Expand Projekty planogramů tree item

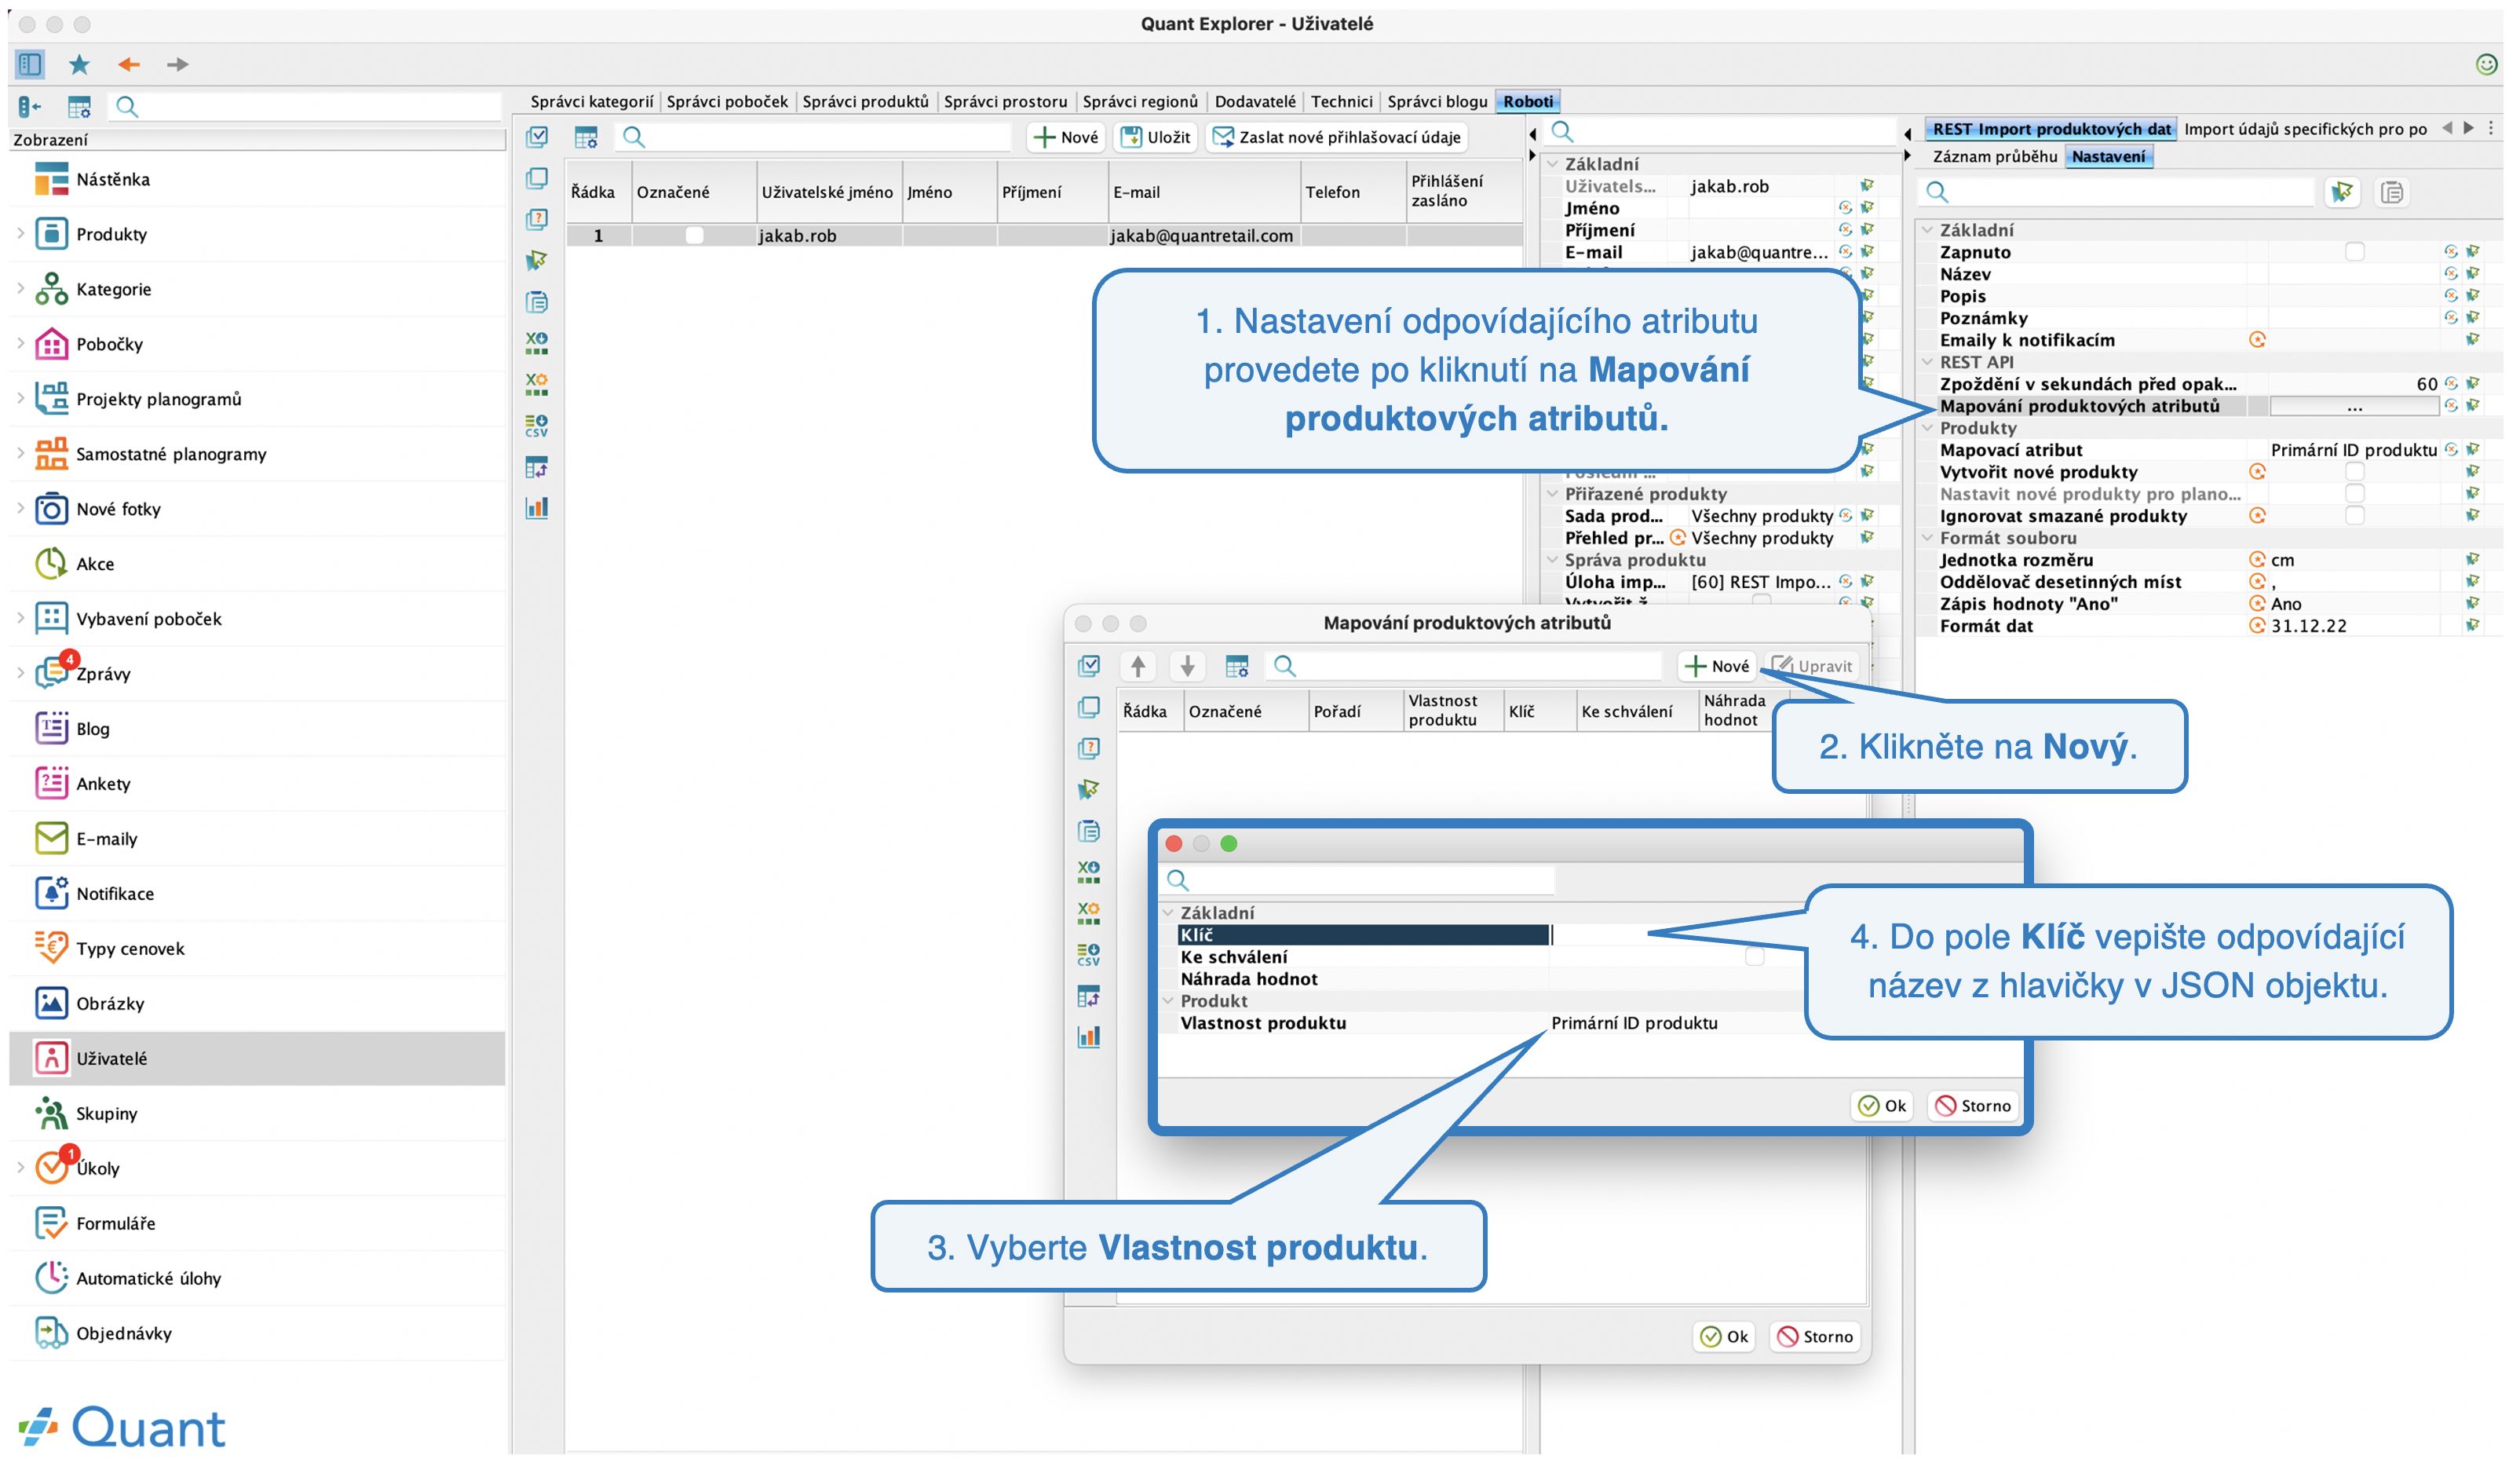tap(21, 399)
